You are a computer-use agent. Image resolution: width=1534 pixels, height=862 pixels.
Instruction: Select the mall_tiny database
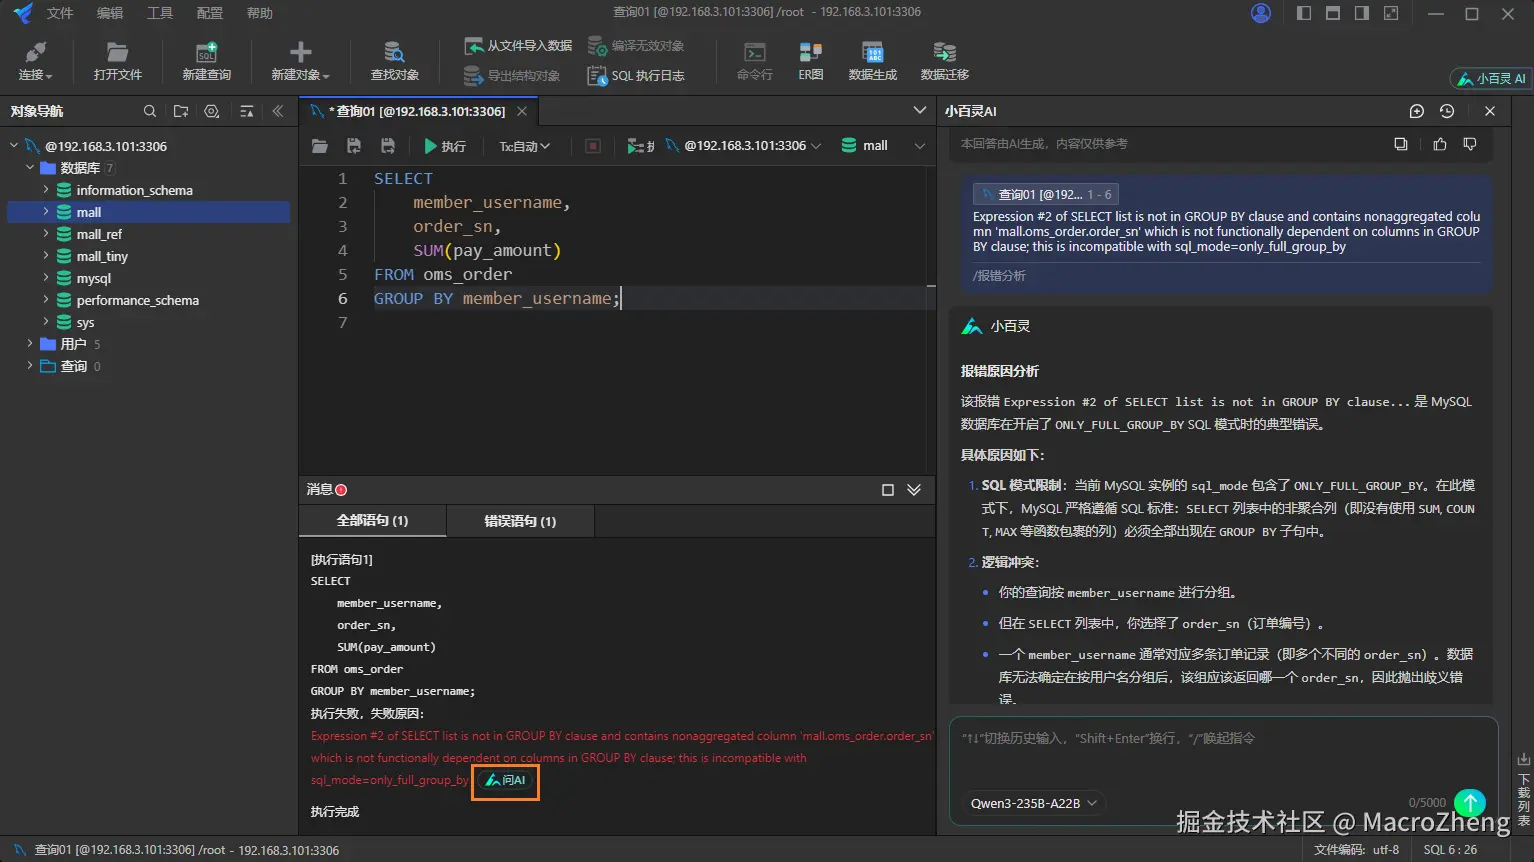pos(102,256)
